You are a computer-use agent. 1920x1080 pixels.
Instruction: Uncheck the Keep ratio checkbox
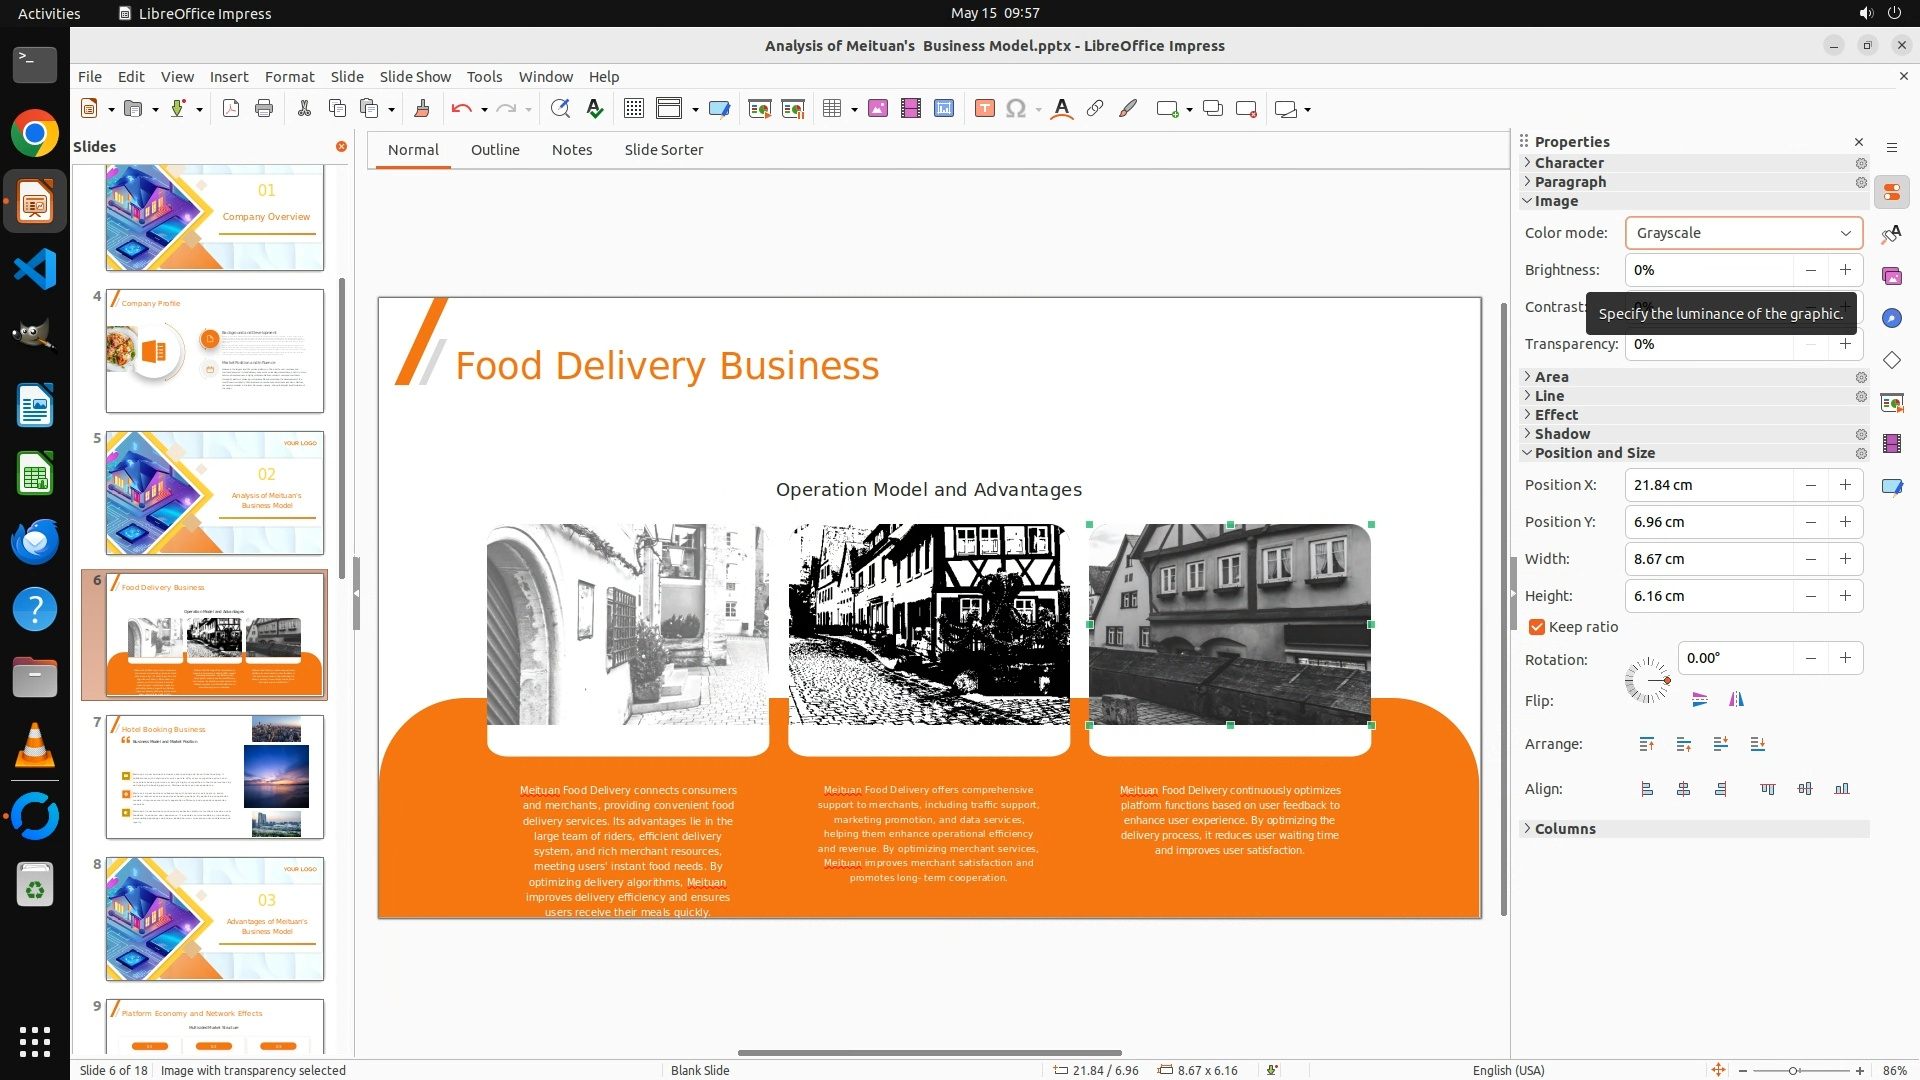[x=1537, y=627]
